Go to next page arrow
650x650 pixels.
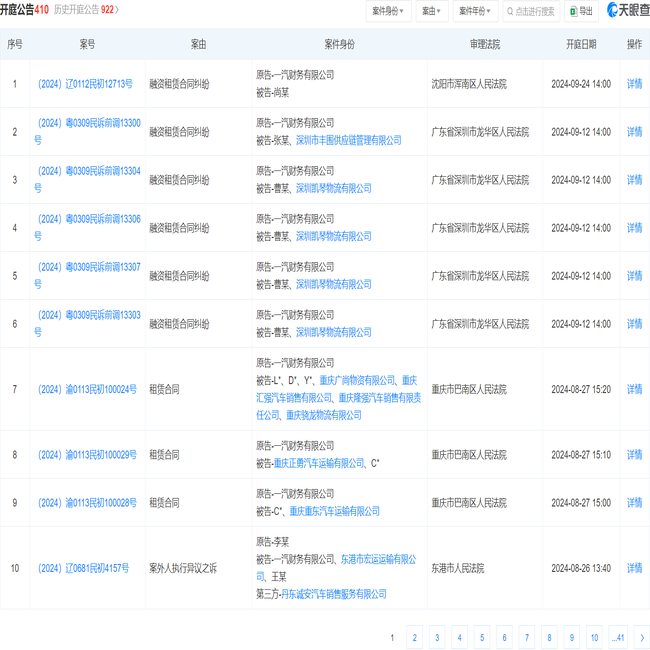[640, 637]
